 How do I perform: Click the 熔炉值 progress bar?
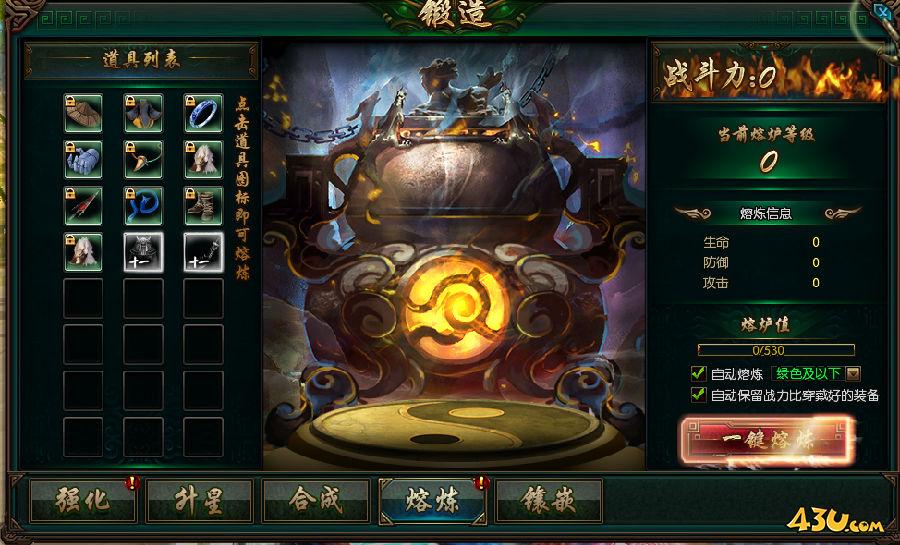click(x=776, y=350)
